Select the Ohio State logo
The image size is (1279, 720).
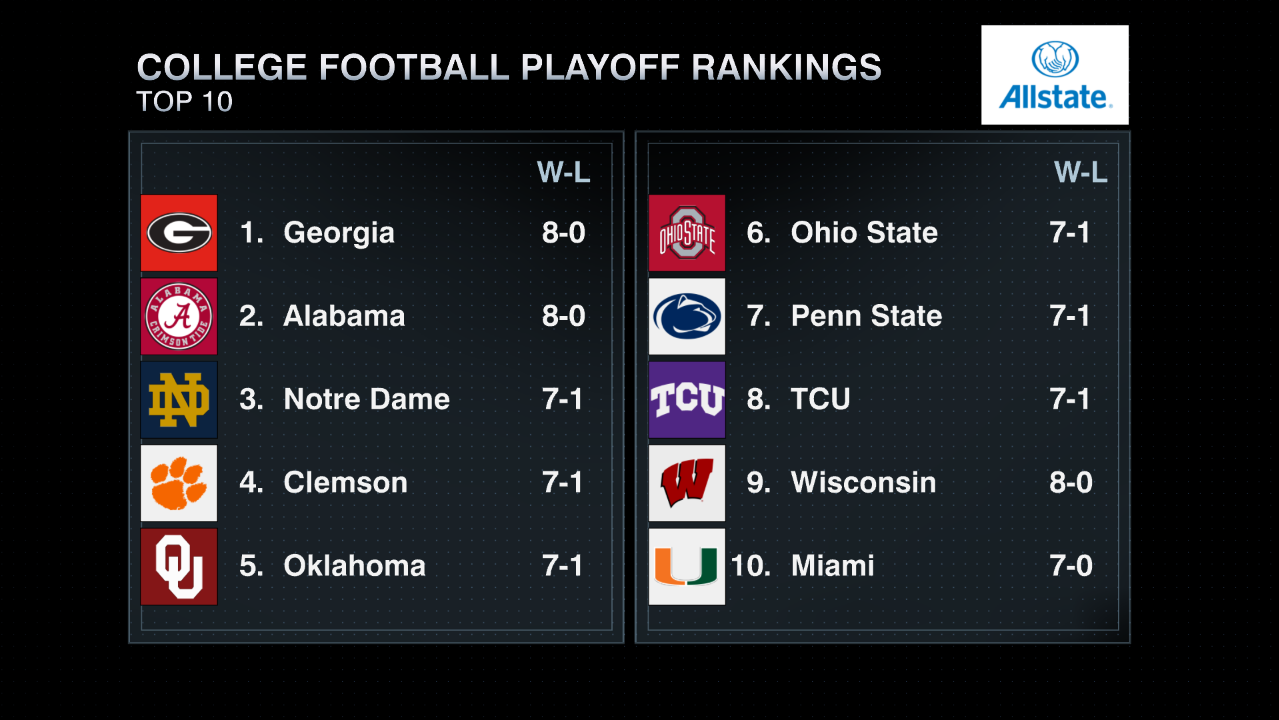click(687, 233)
